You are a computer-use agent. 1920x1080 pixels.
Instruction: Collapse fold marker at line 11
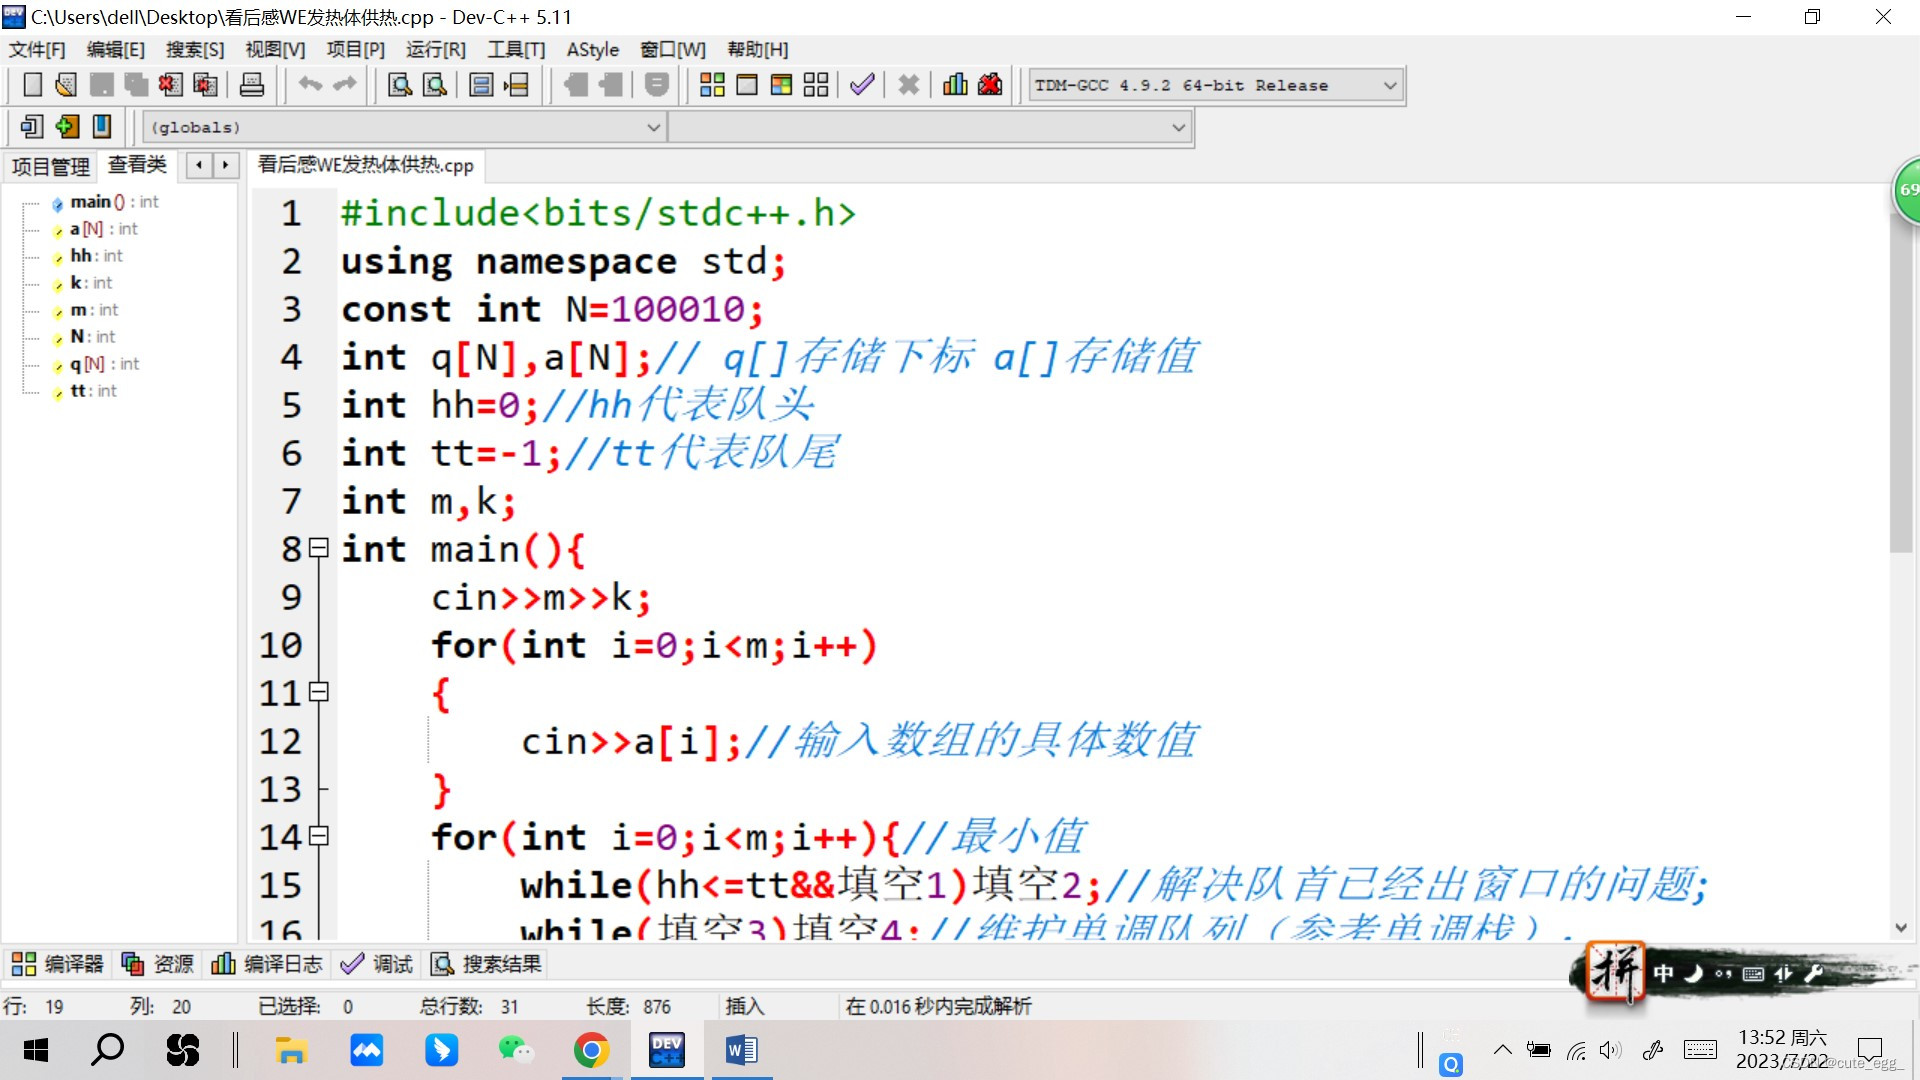click(x=319, y=692)
